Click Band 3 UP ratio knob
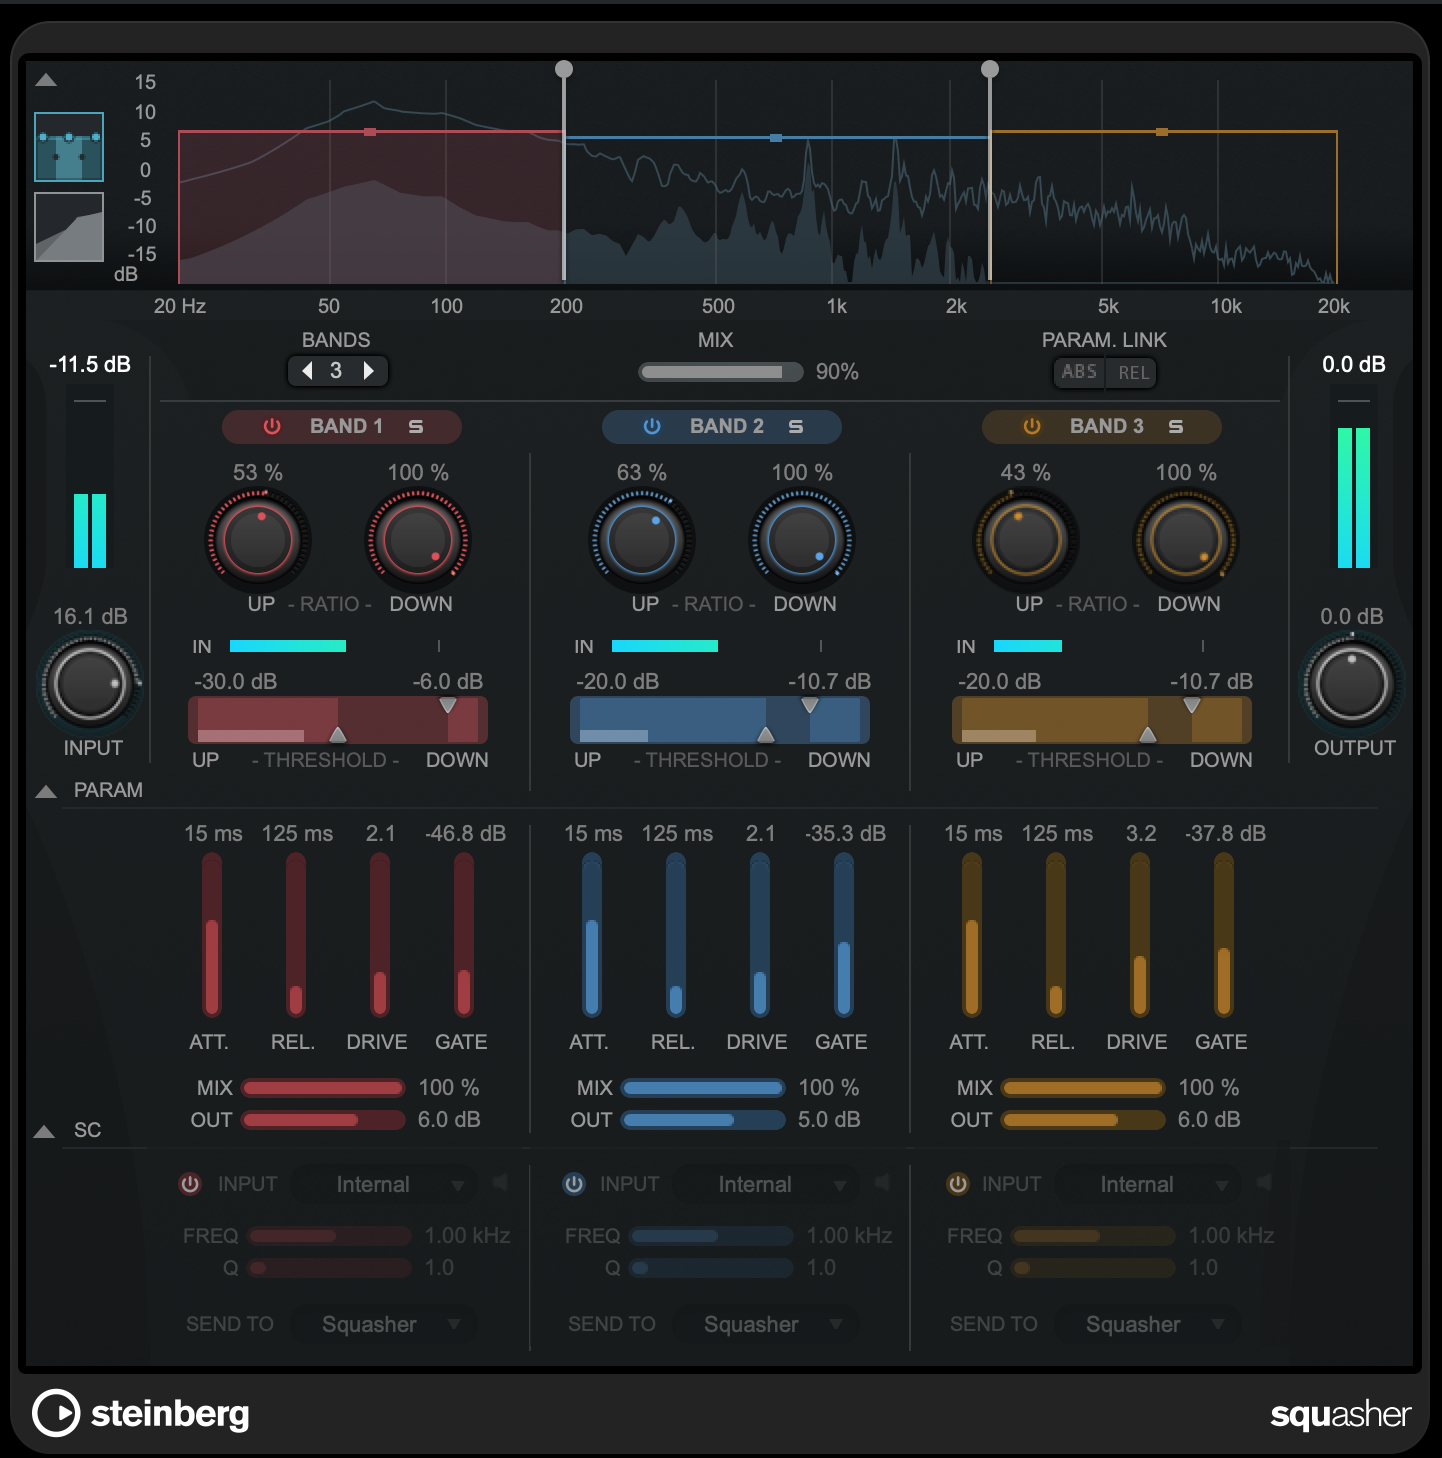 click(x=1025, y=540)
